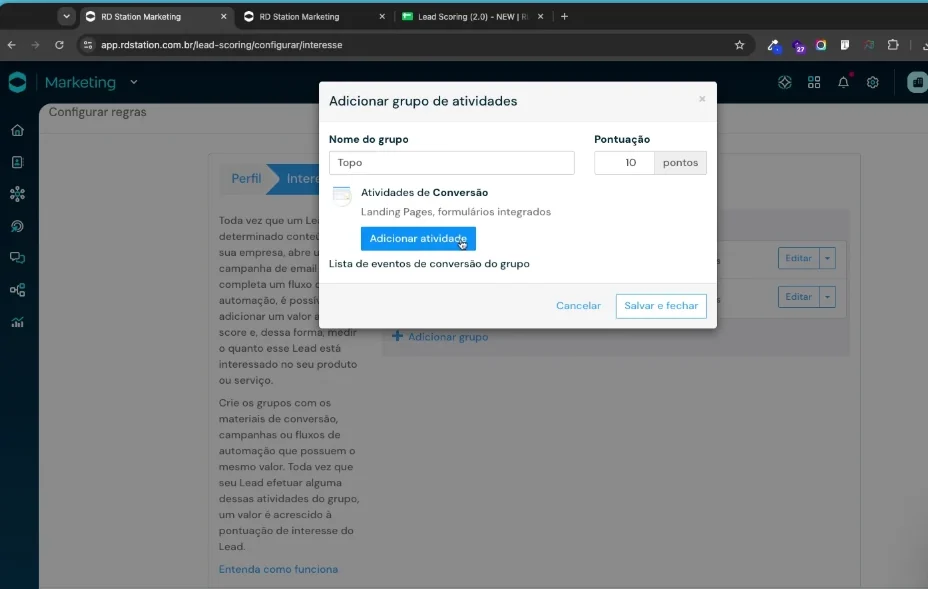This screenshot has width=928, height=589.
Task: Open the apps grid icon in header
Action: click(x=814, y=82)
